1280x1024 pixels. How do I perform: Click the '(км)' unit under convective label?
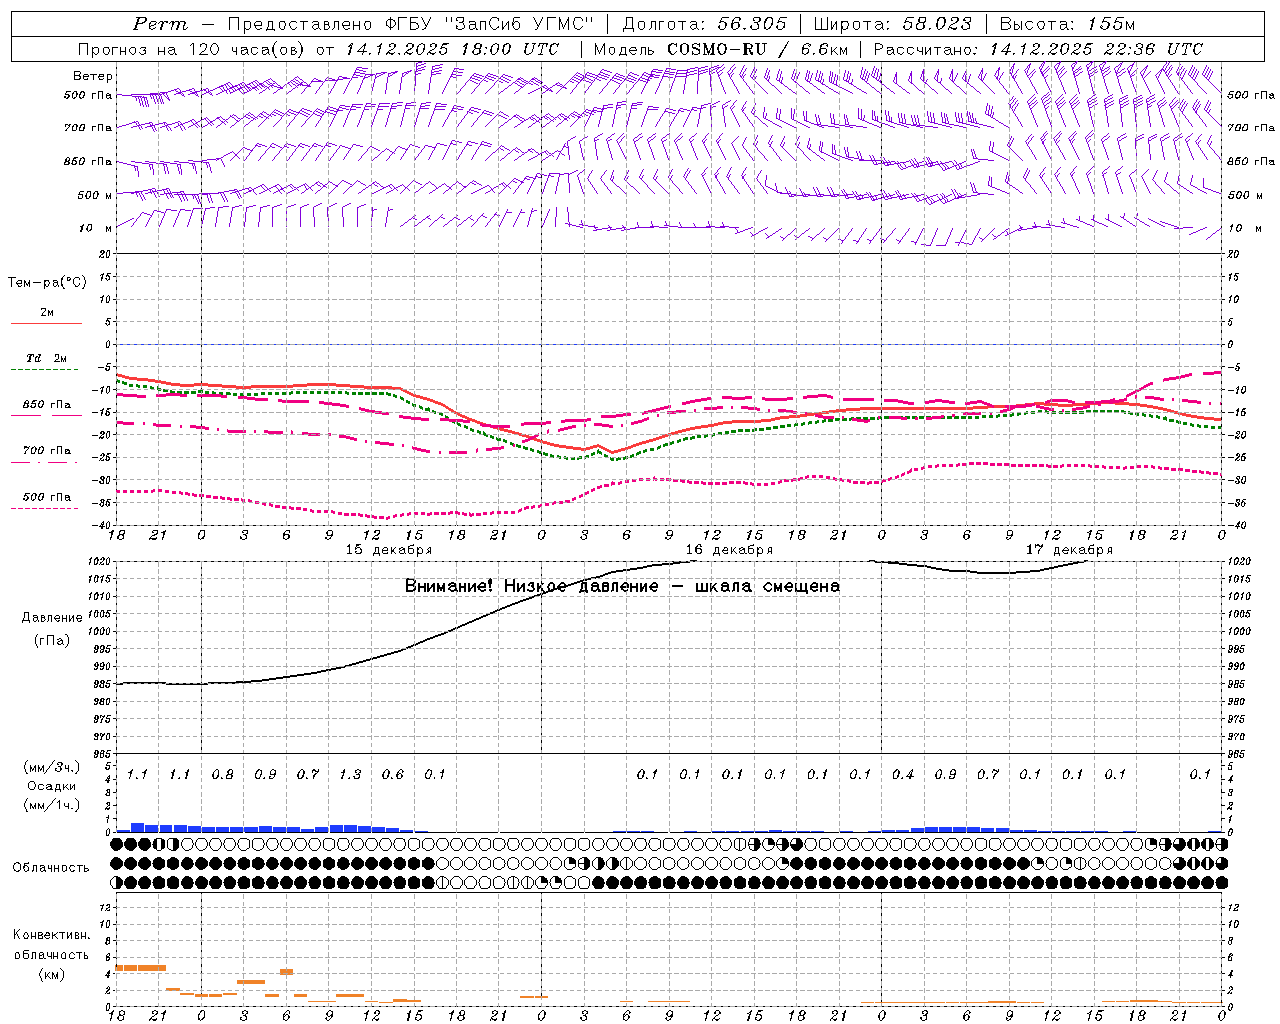(x=52, y=974)
